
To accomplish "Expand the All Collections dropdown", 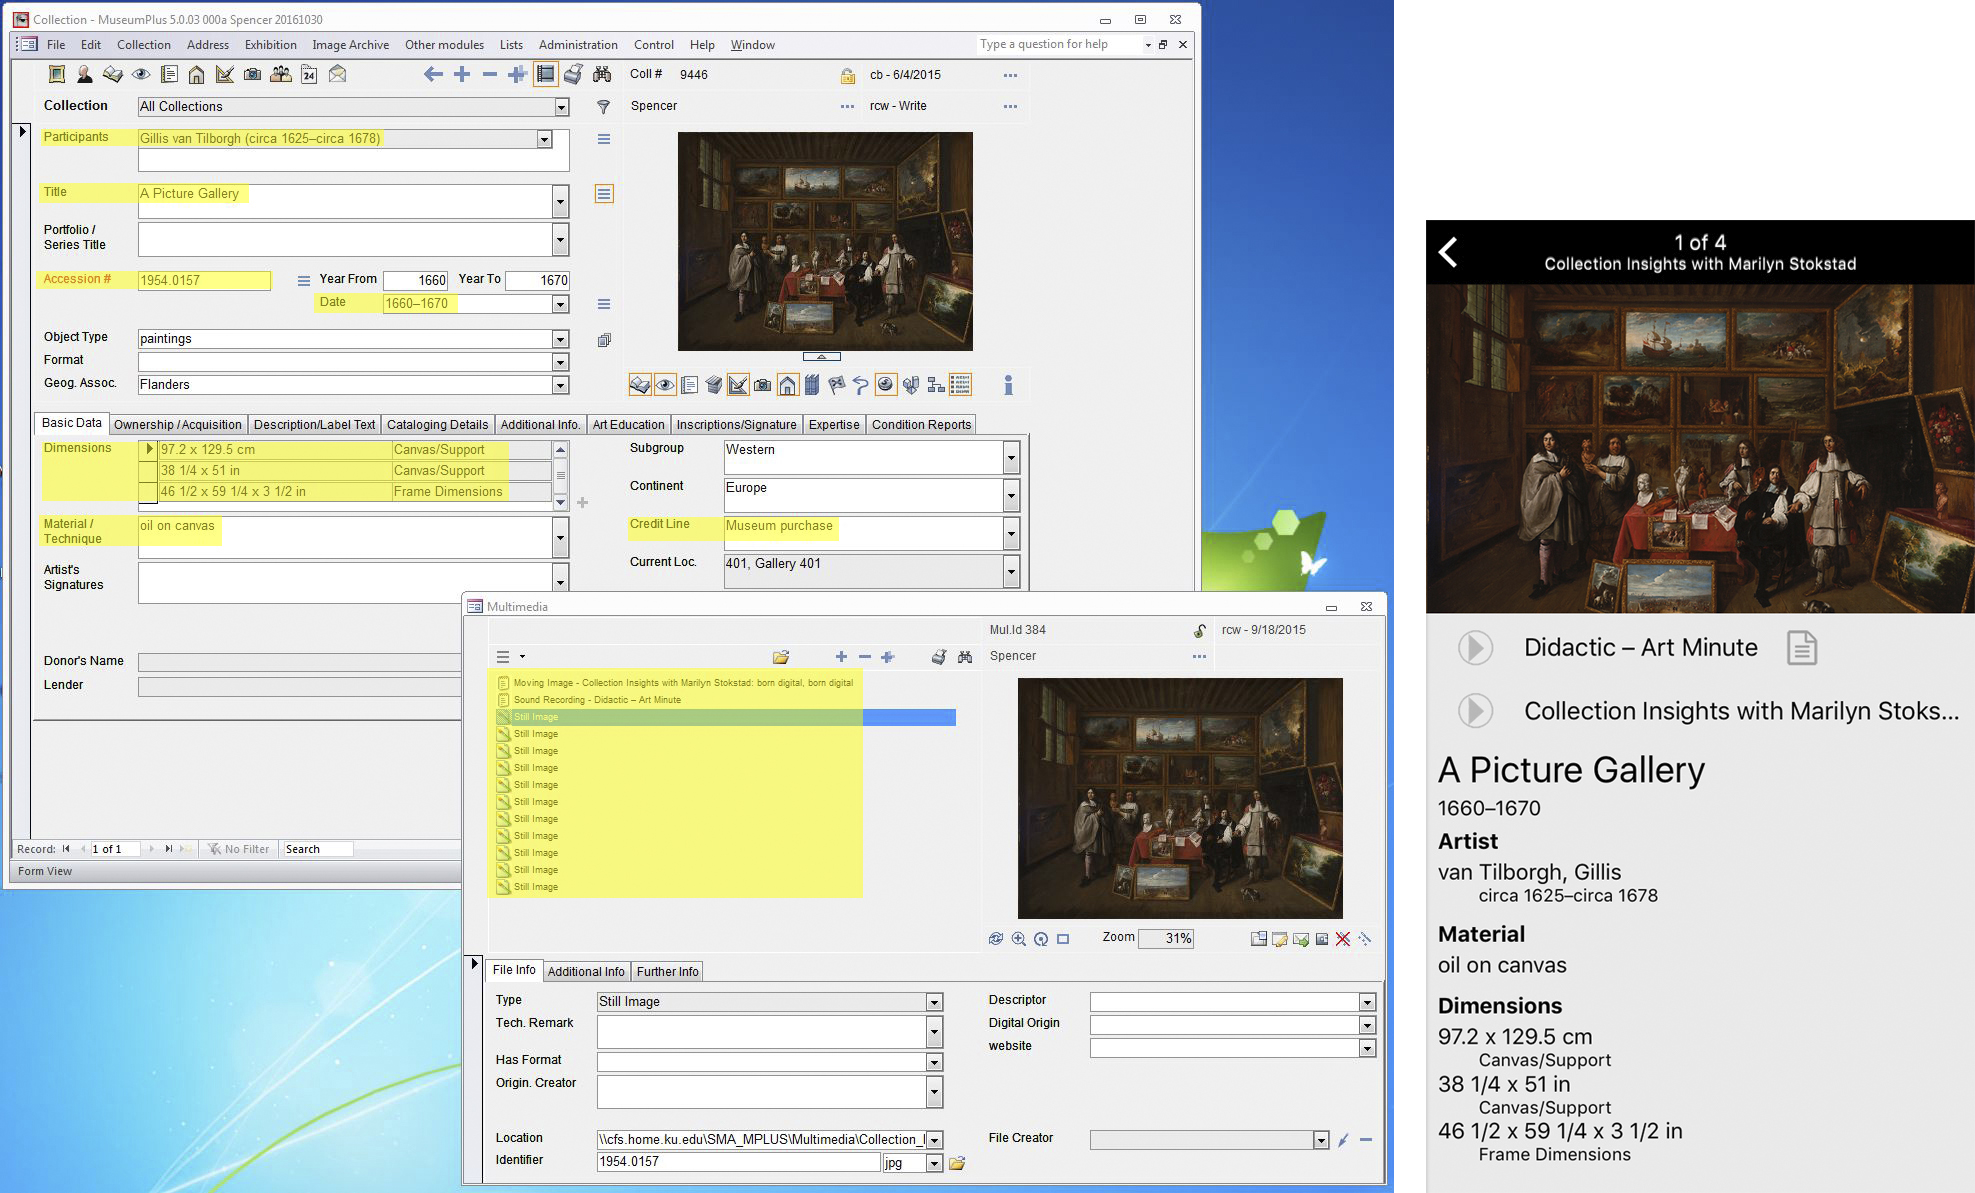I will point(561,107).
